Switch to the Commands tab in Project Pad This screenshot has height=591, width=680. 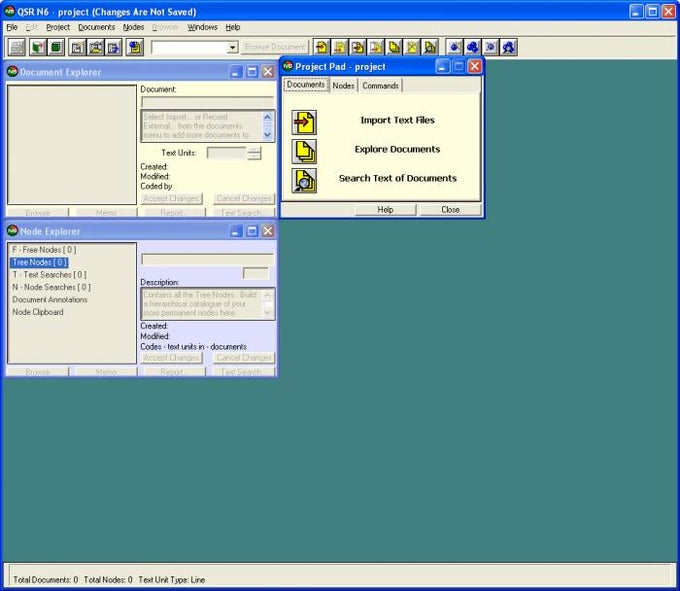(x=380, y=86)
